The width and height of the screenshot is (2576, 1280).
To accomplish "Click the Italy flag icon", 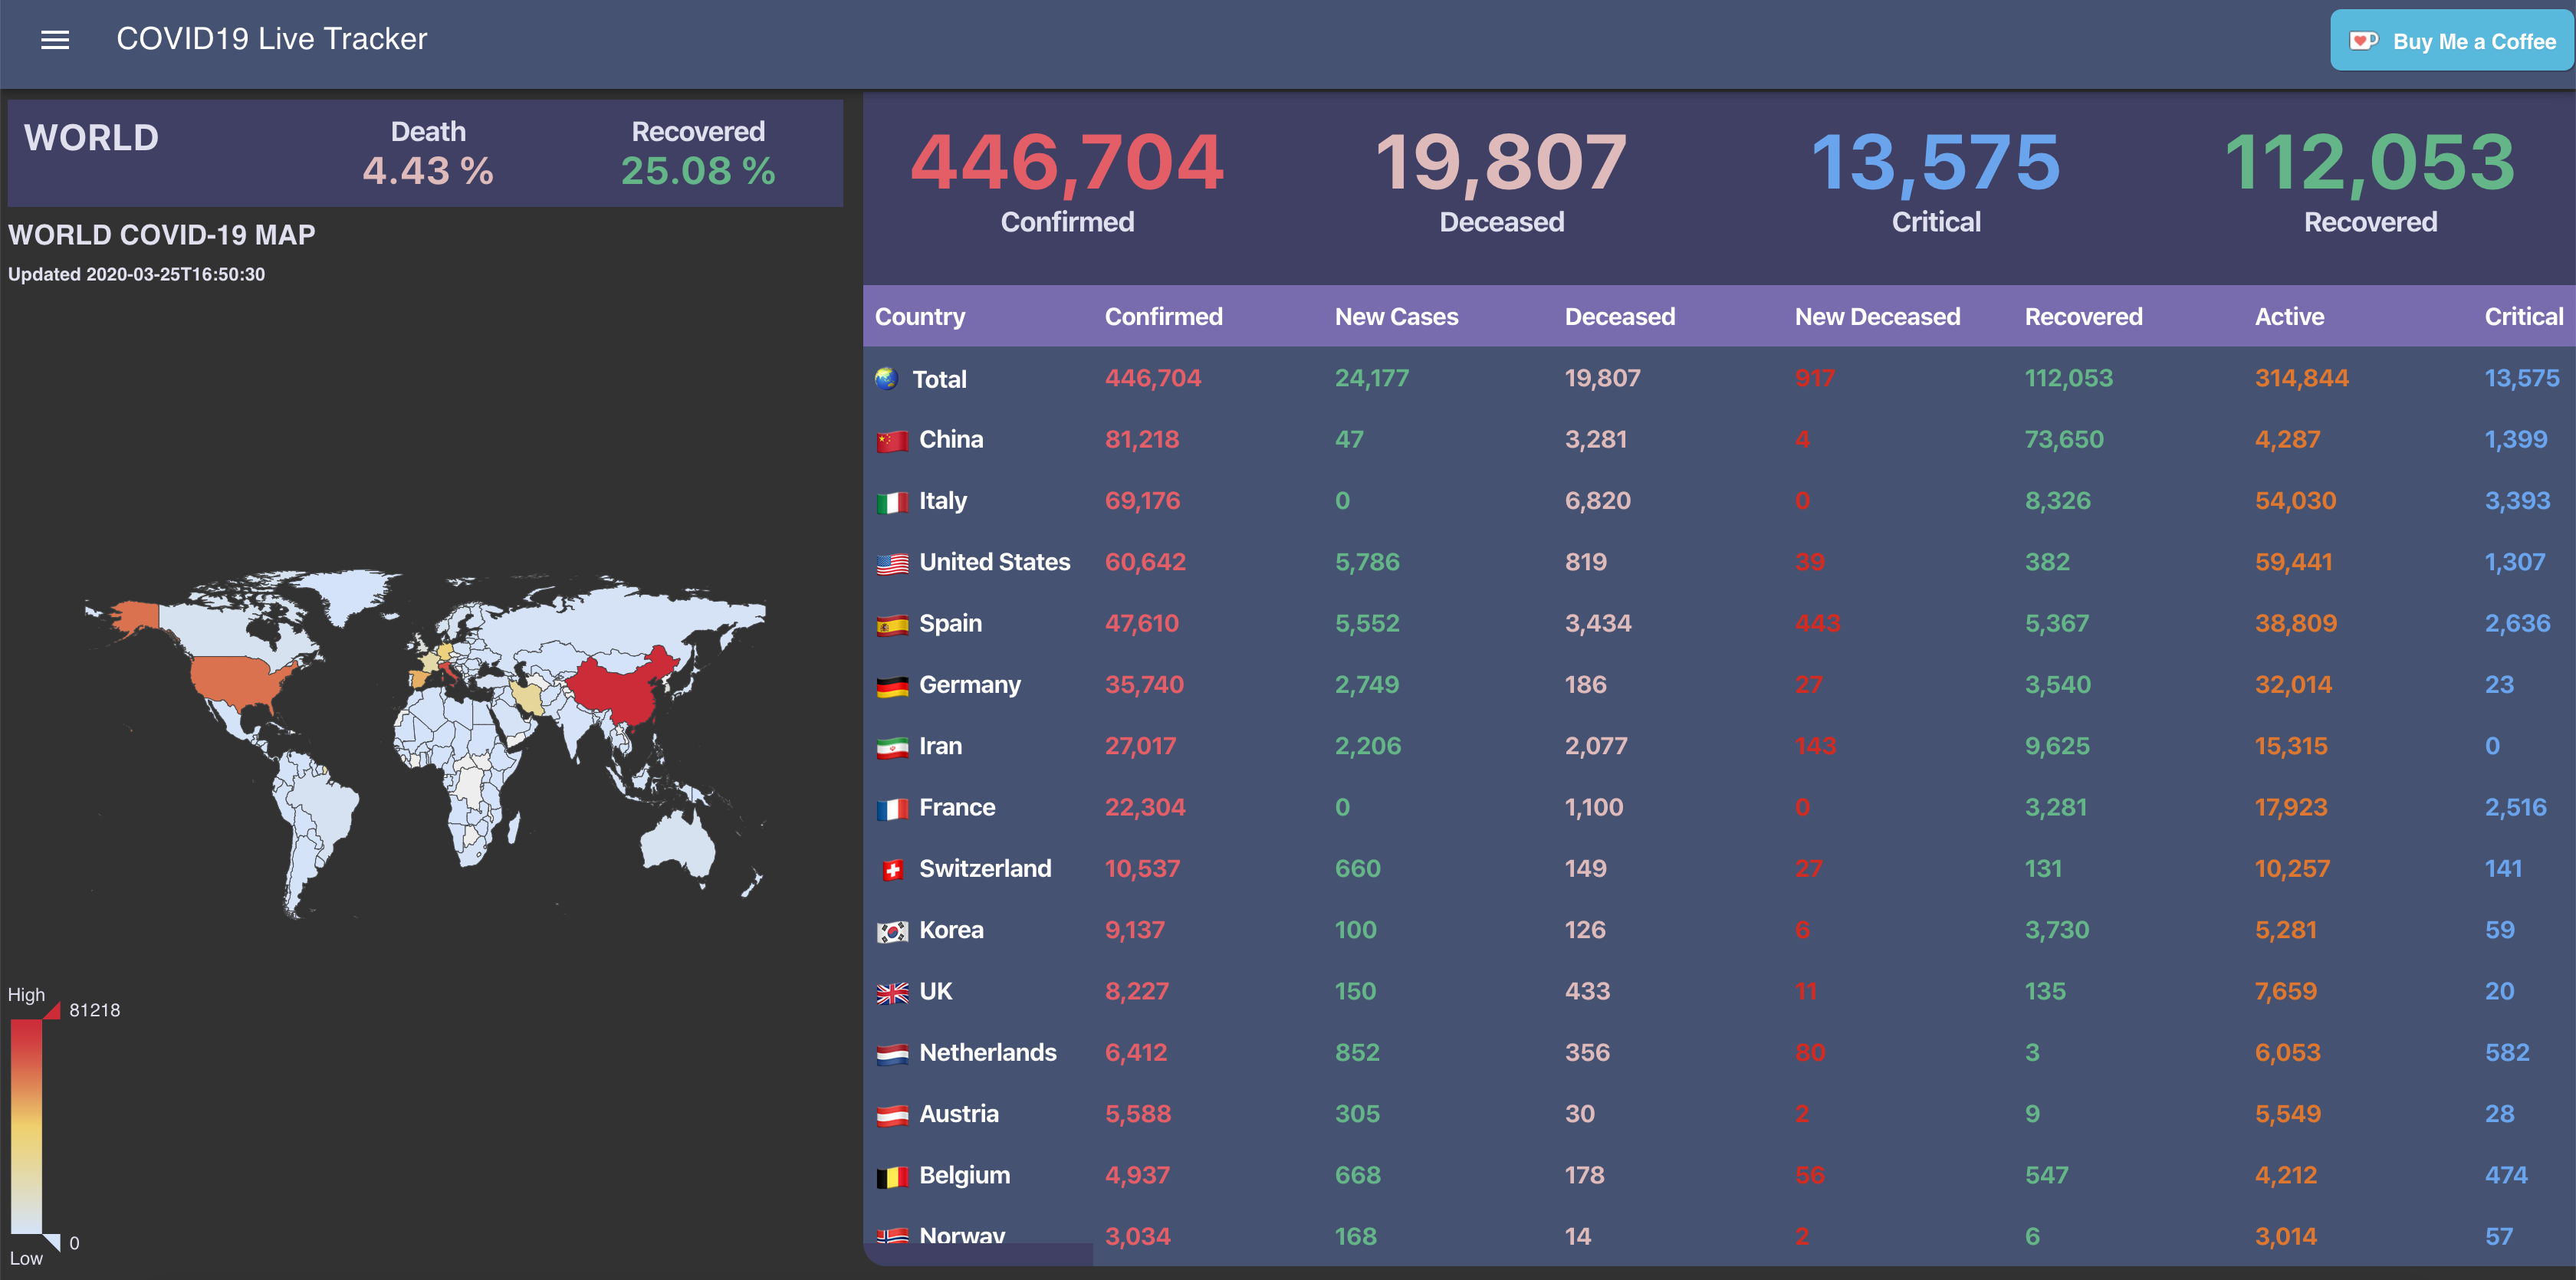I will point(892,502).
